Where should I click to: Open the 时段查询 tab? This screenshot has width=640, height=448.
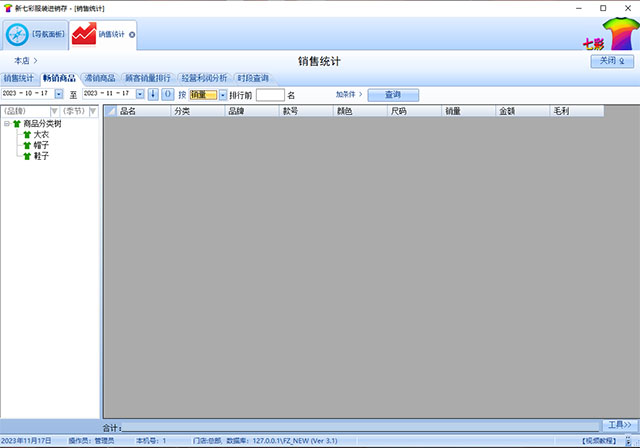tap(253, 78)
